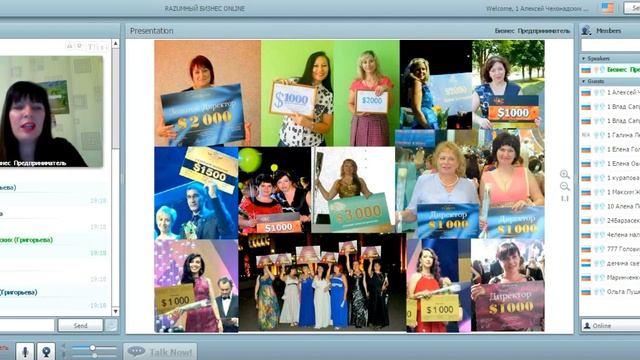Reset presentation to 1:1 scale

click(x=564, y=198)
